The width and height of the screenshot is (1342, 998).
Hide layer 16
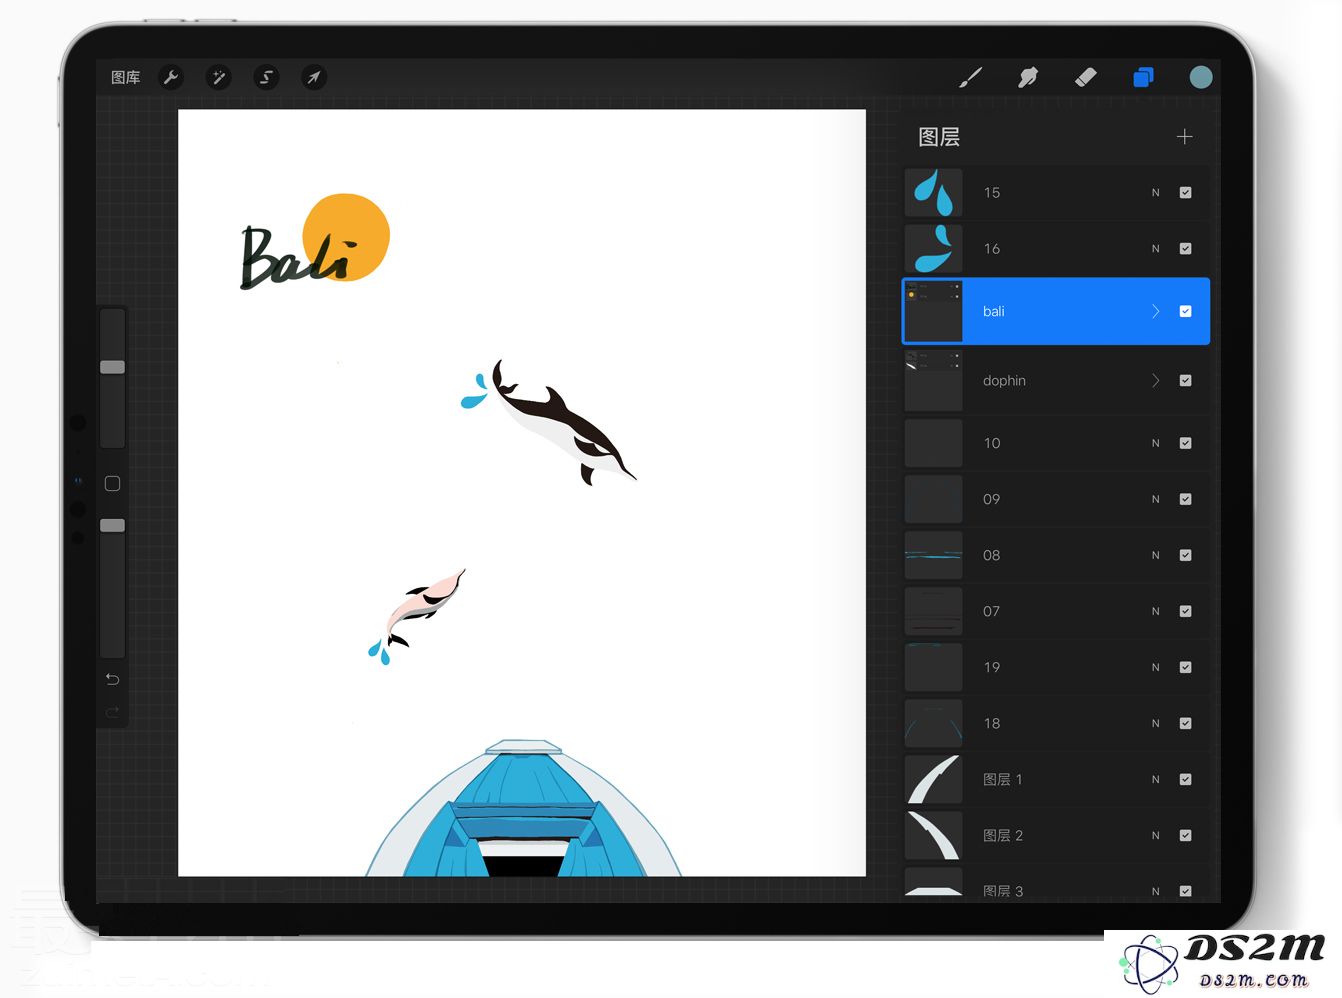point(1185,248)
